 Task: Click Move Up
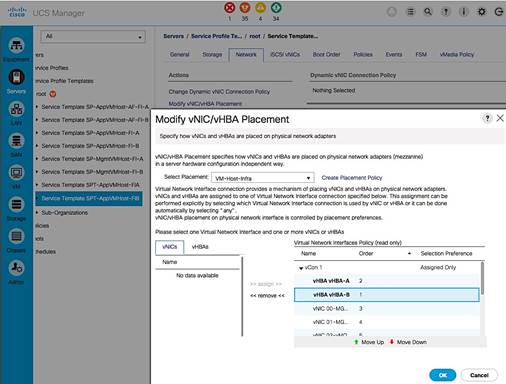369,342
